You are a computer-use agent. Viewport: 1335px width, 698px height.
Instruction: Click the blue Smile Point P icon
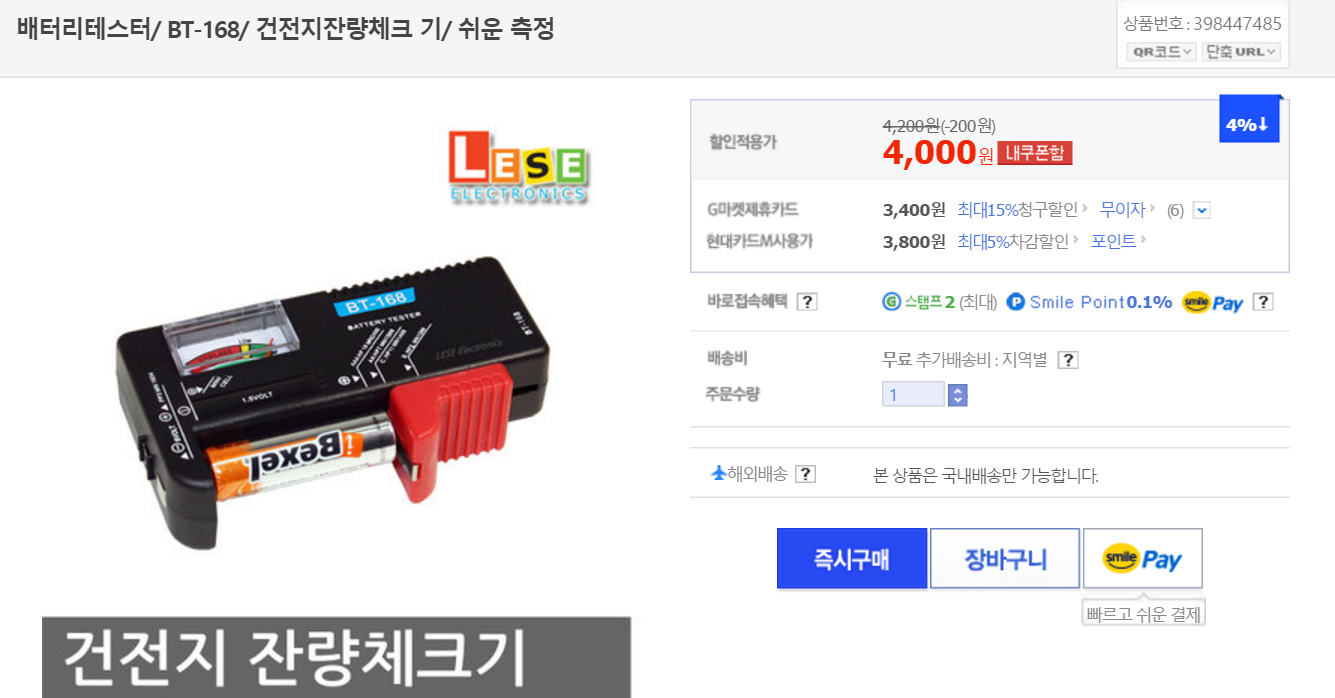[1016, 301]
